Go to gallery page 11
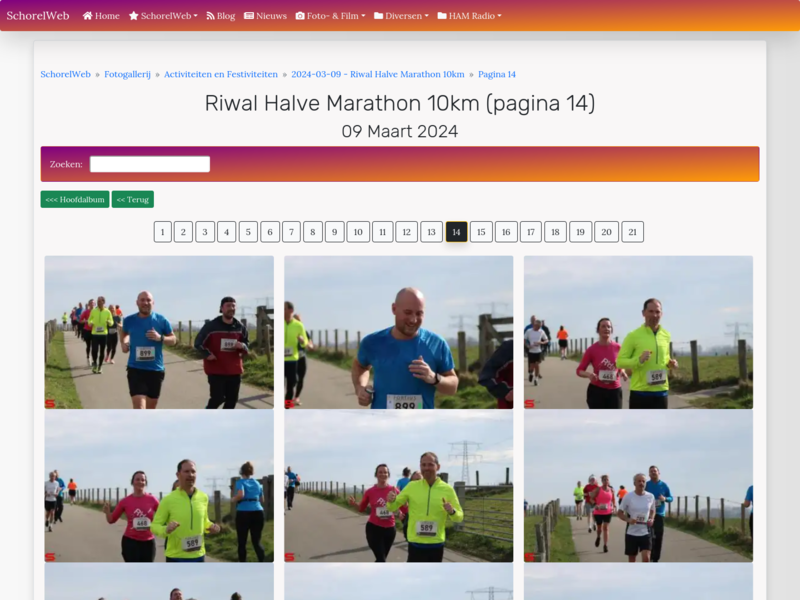 [383, 232]
